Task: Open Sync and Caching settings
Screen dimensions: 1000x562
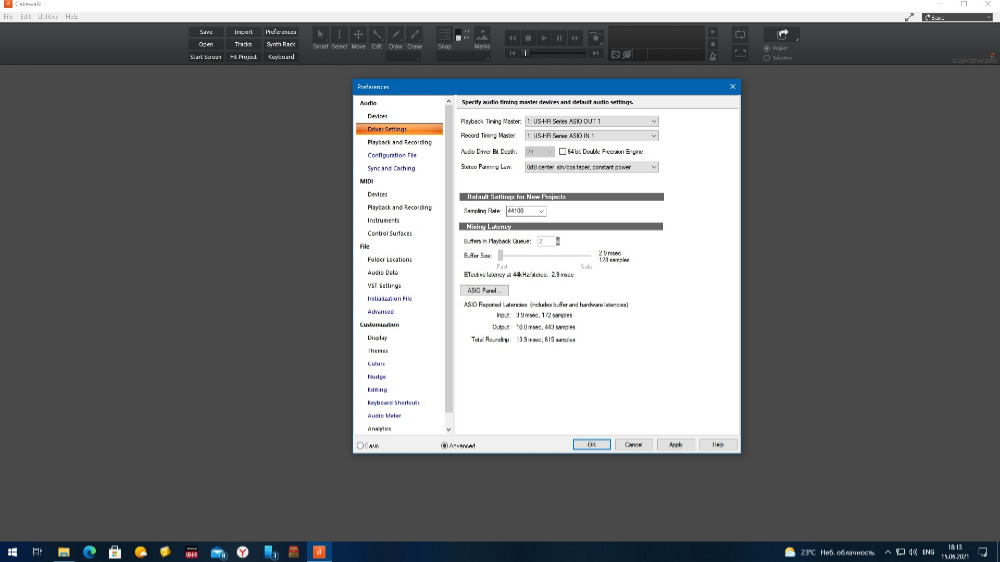Action: (x=391, y=168)
